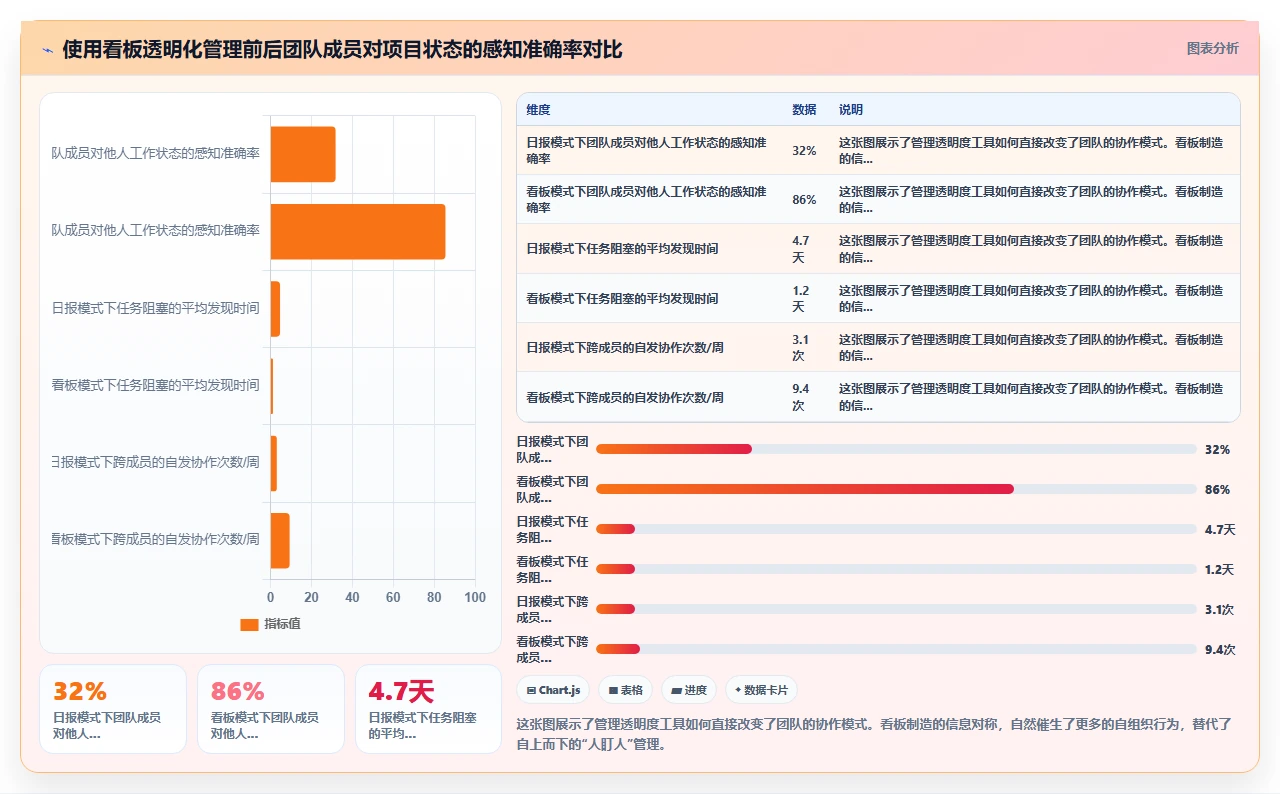The width and height of the screenshot is (1280, 794).
Task: Toggle the 指标值 legend swatch
Action: coord(249,624)
